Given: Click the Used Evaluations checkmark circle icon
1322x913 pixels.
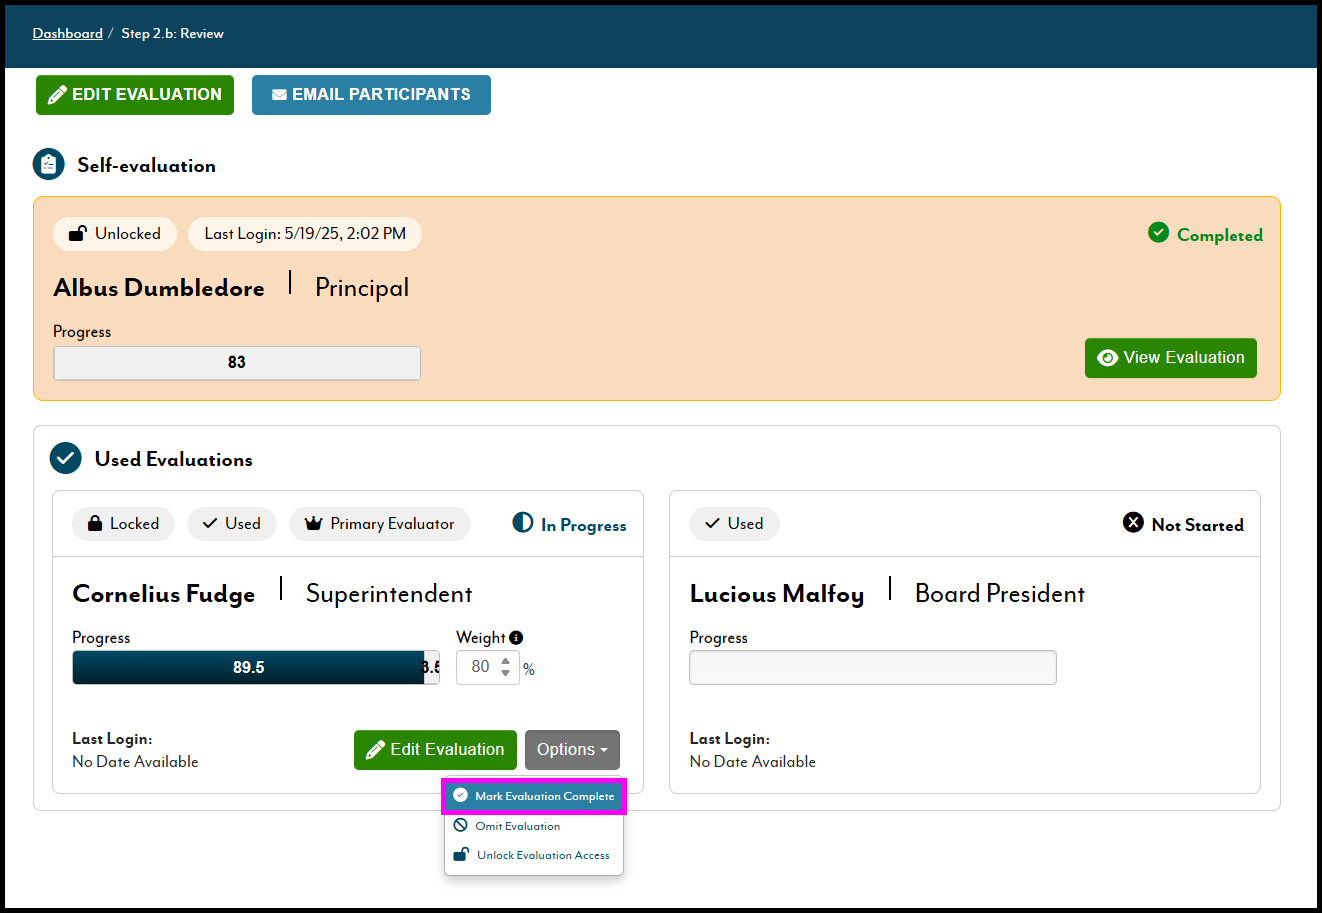Looking at the screenshot, I should (66, 459).
